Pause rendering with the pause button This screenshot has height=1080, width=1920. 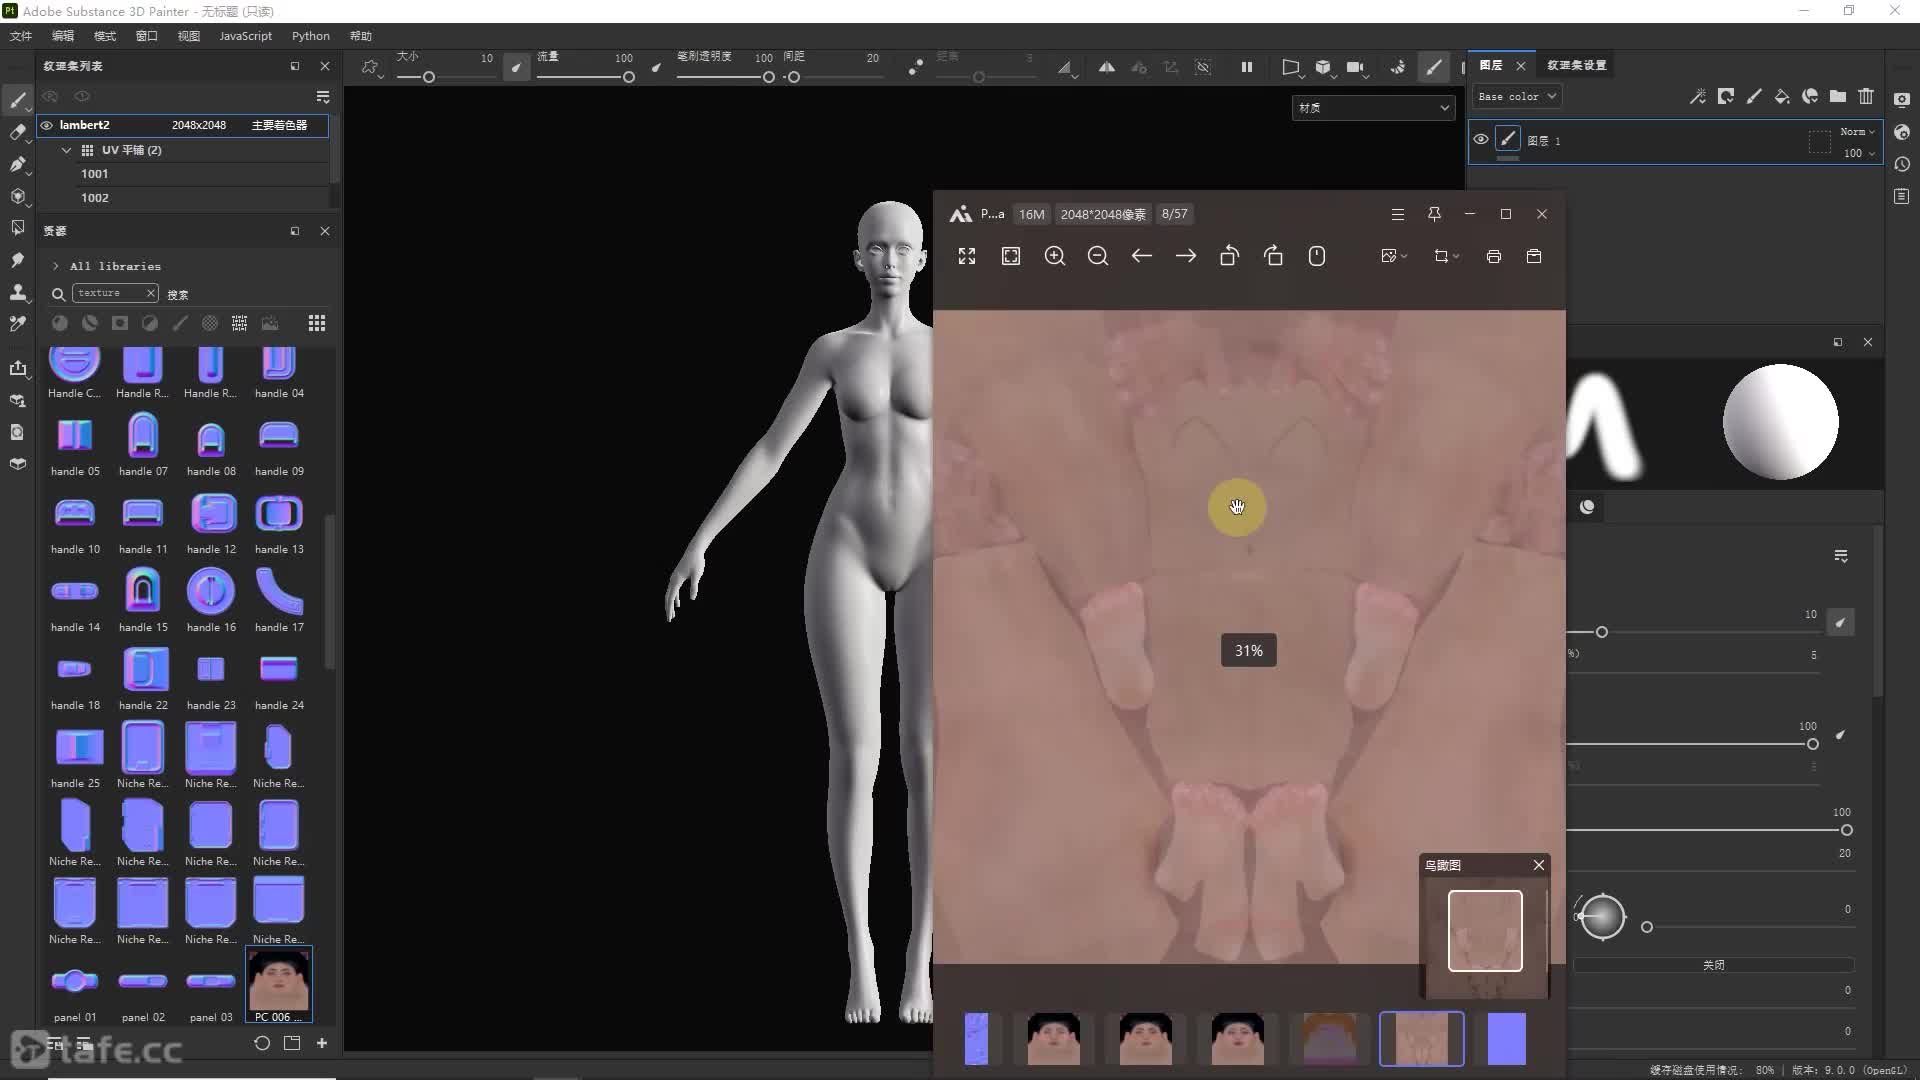click(x=1246, y=67)
